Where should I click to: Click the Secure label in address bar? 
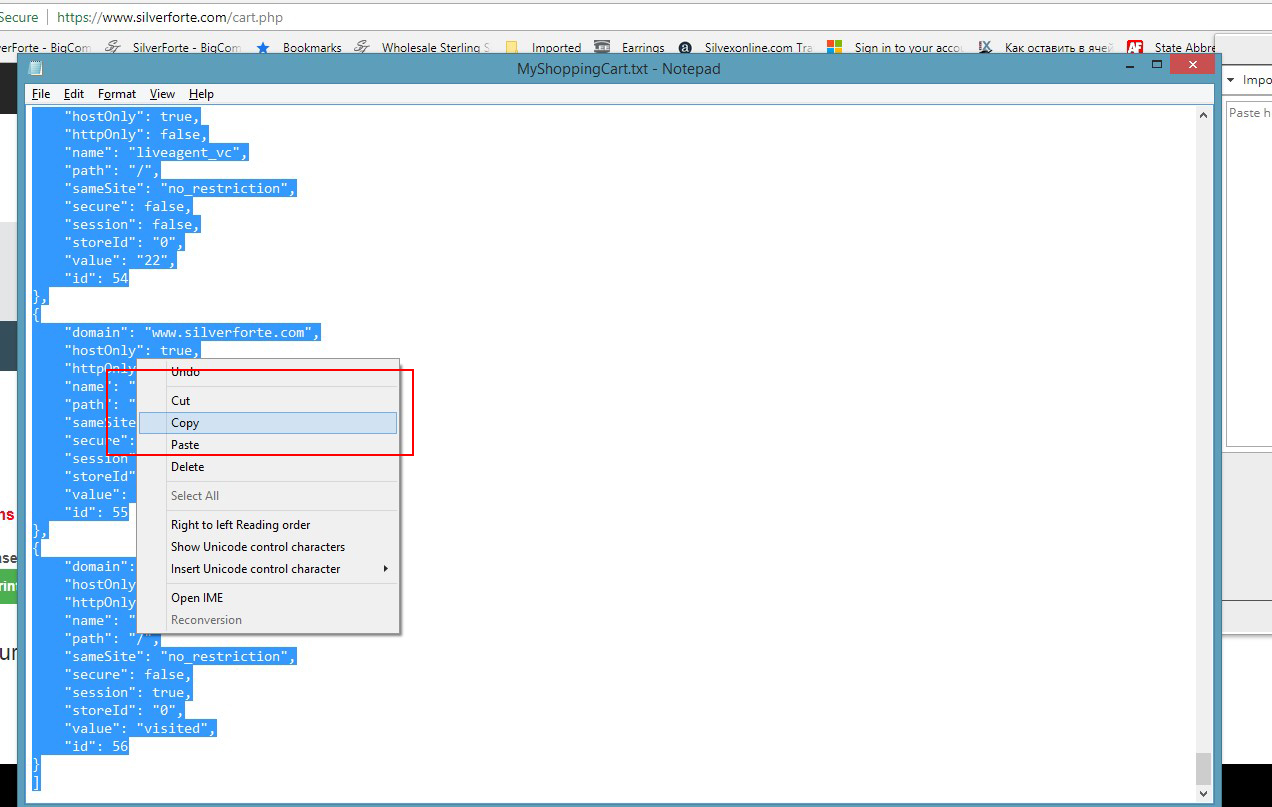19,17
